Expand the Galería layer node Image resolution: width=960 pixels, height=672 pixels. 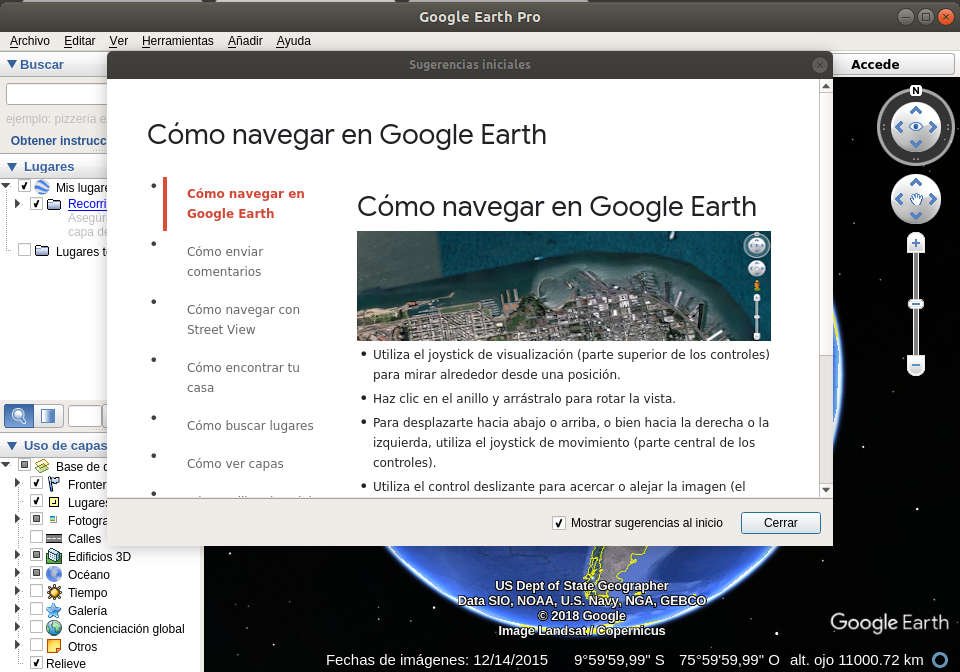click(17, 608)
